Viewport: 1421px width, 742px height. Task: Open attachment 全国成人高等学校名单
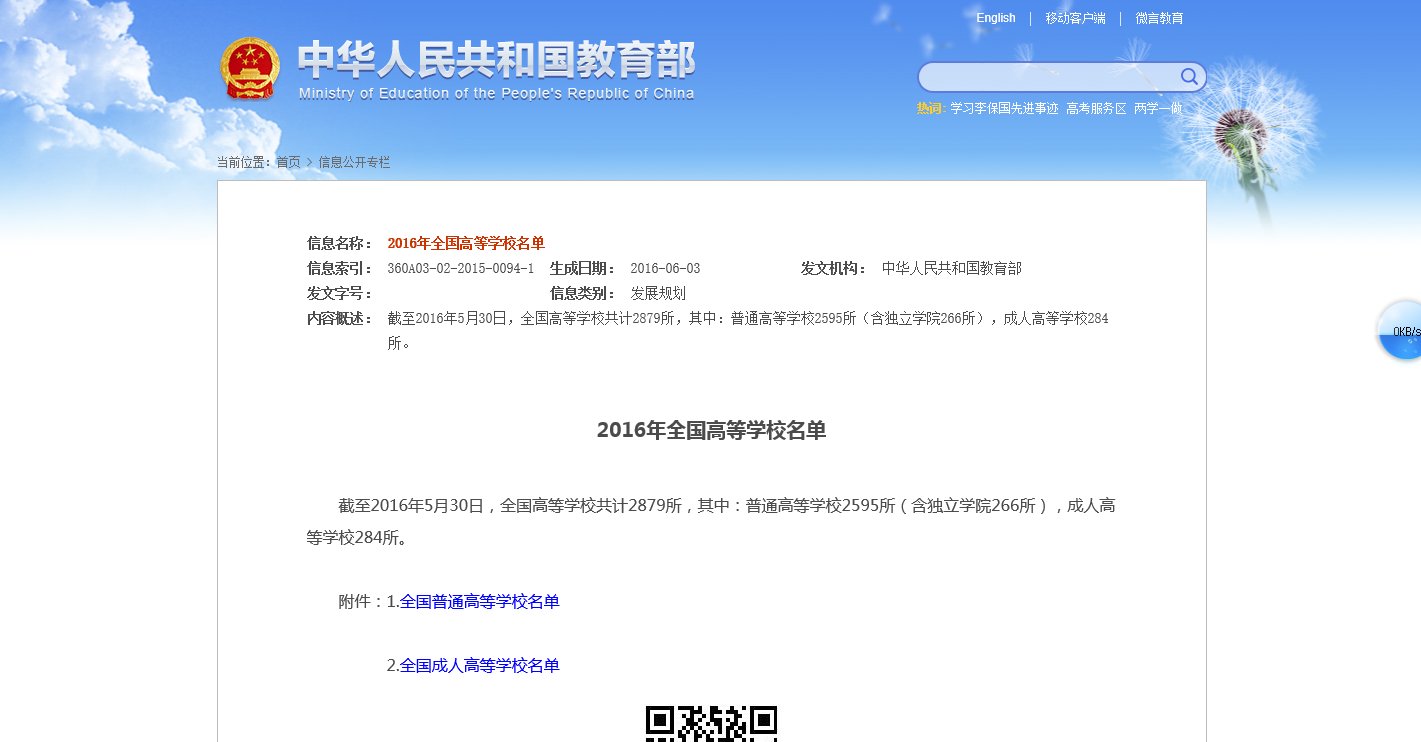point(479,665)
